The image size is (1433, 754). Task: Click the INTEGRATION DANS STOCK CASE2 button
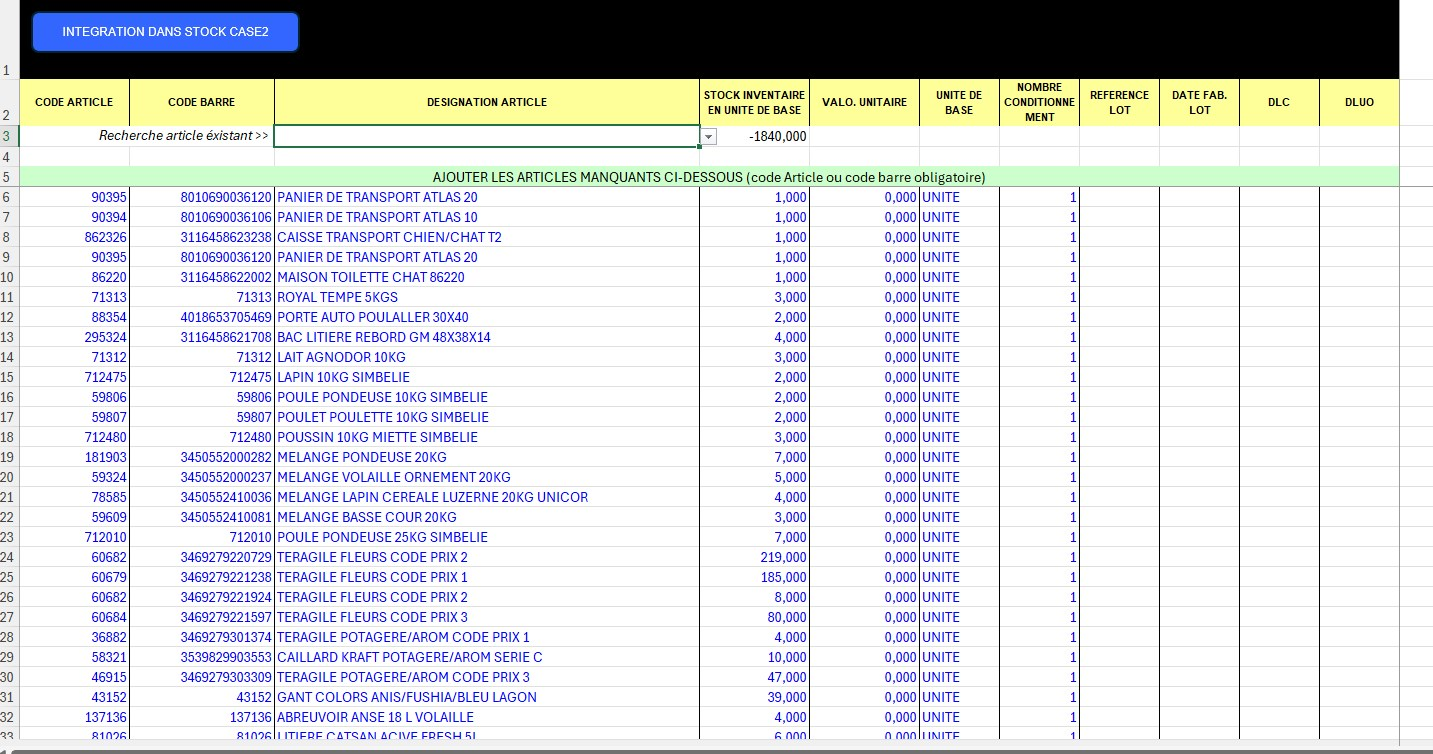pos(165,32)
